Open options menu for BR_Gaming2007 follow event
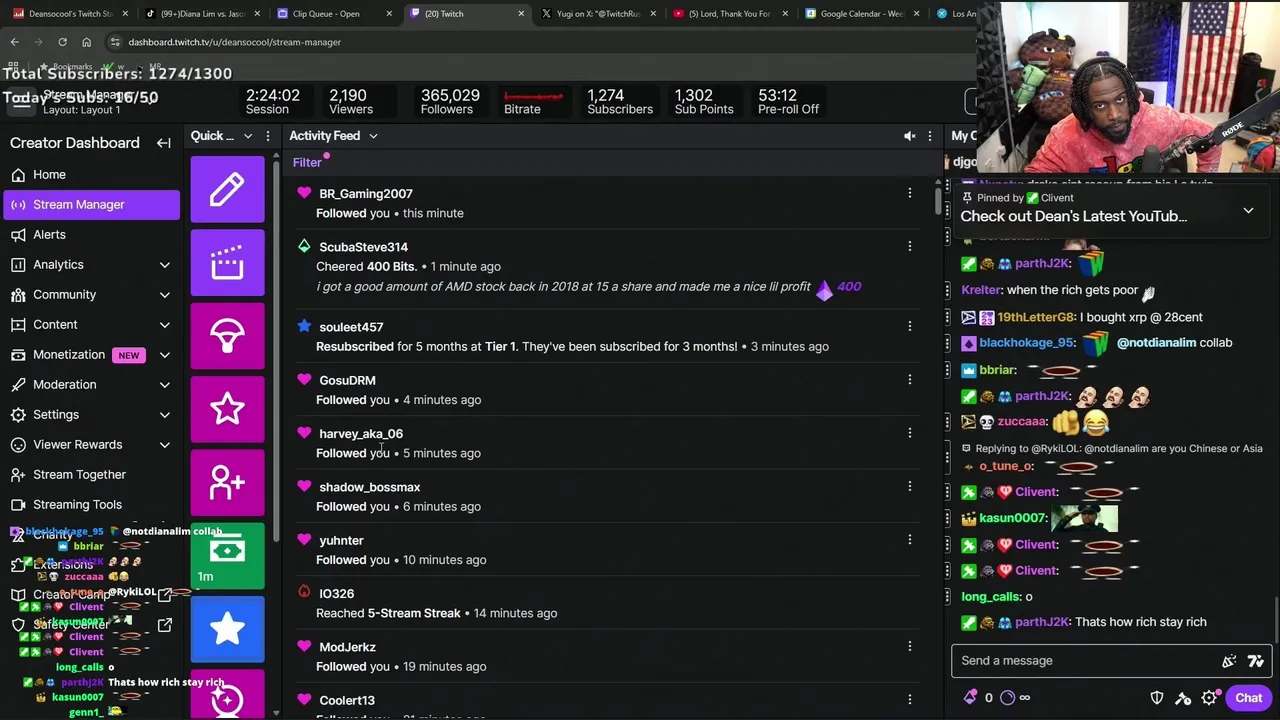This screenshot has height=720, width=1280. pos(909,193)
